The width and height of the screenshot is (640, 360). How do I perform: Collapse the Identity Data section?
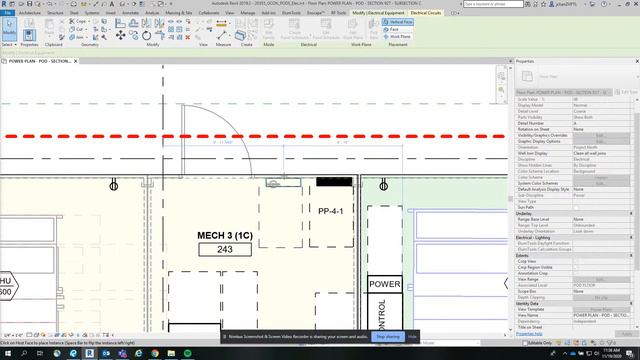(x=631, y=304)
